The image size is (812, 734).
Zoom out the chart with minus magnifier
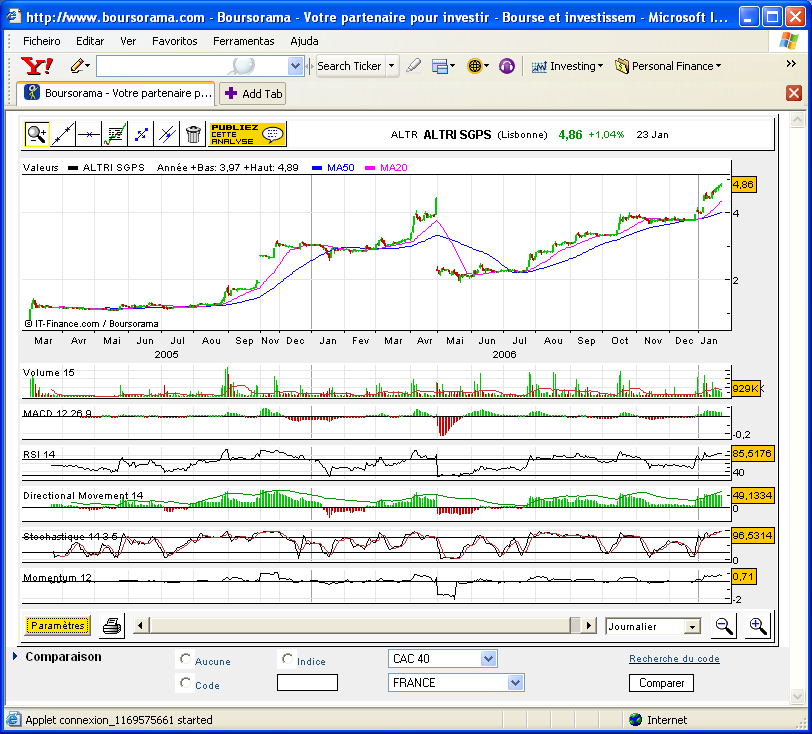pyautogui.click(x=723, y=626)
